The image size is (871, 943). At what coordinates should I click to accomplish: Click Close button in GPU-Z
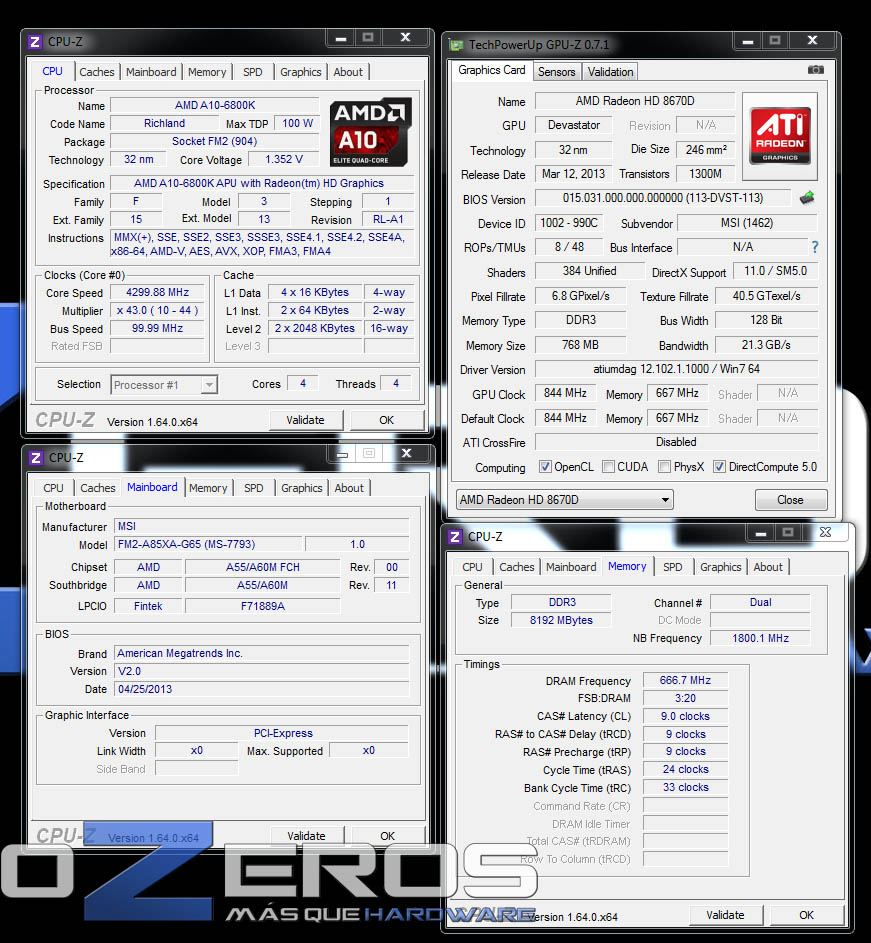click(790, 500)
